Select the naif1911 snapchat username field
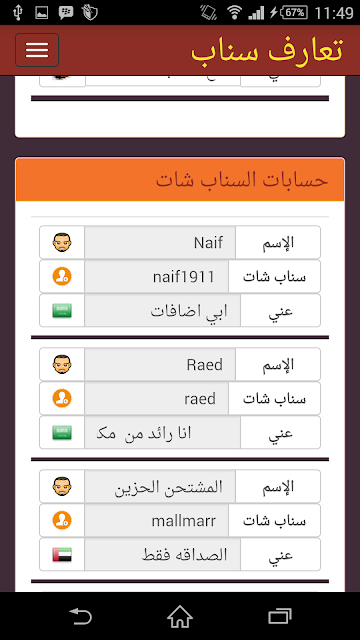The width and height of the screenshot is (360, 640). [x=156, y=277]
